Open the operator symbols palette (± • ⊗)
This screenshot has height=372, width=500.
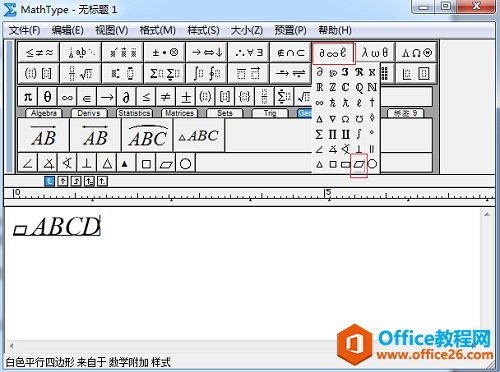click(x=165, y=52)
